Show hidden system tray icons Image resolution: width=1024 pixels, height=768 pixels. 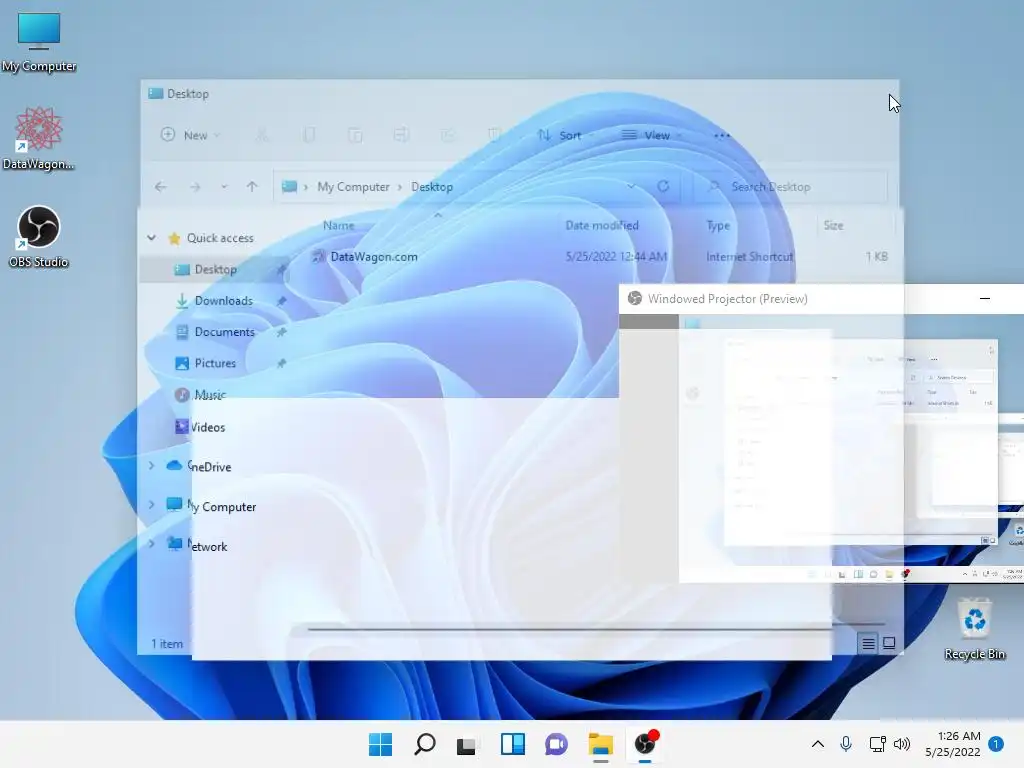[x=818, y=744]
